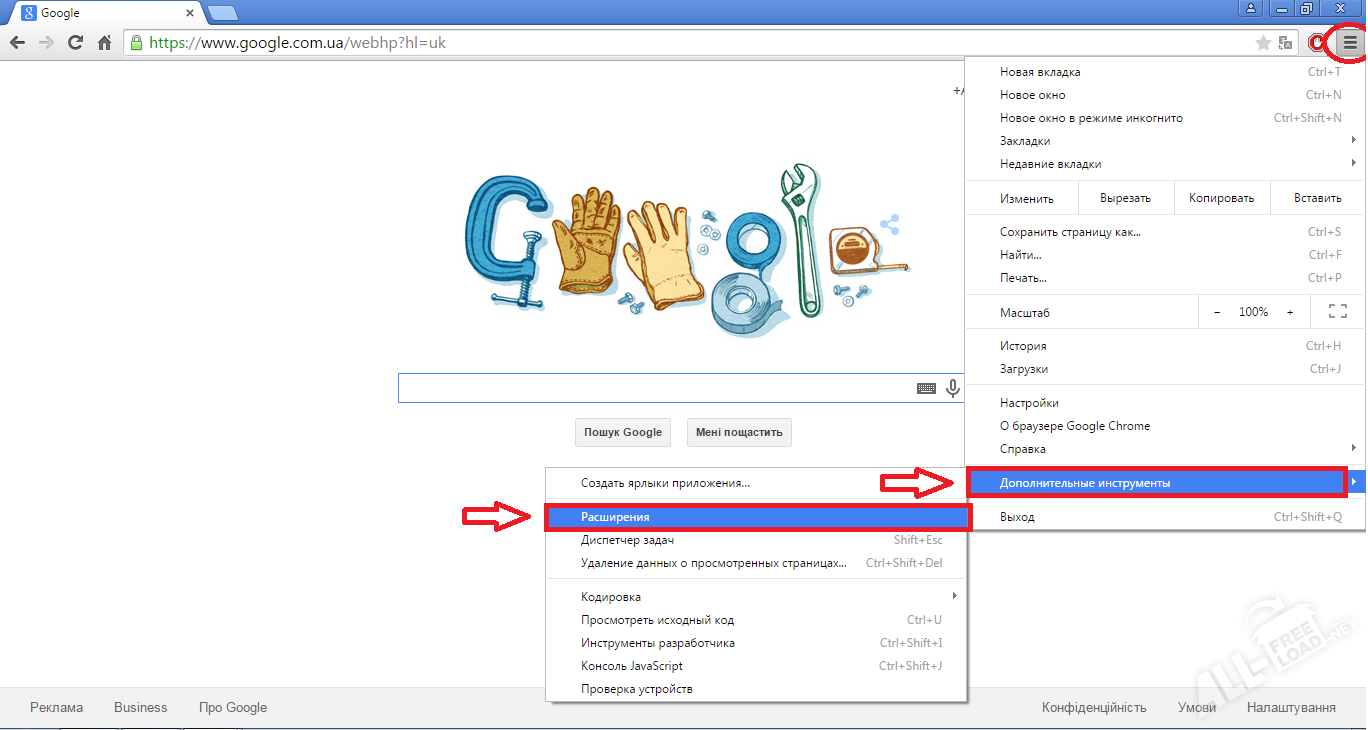Bookmark this page with the star icon

click(1263, 43)
